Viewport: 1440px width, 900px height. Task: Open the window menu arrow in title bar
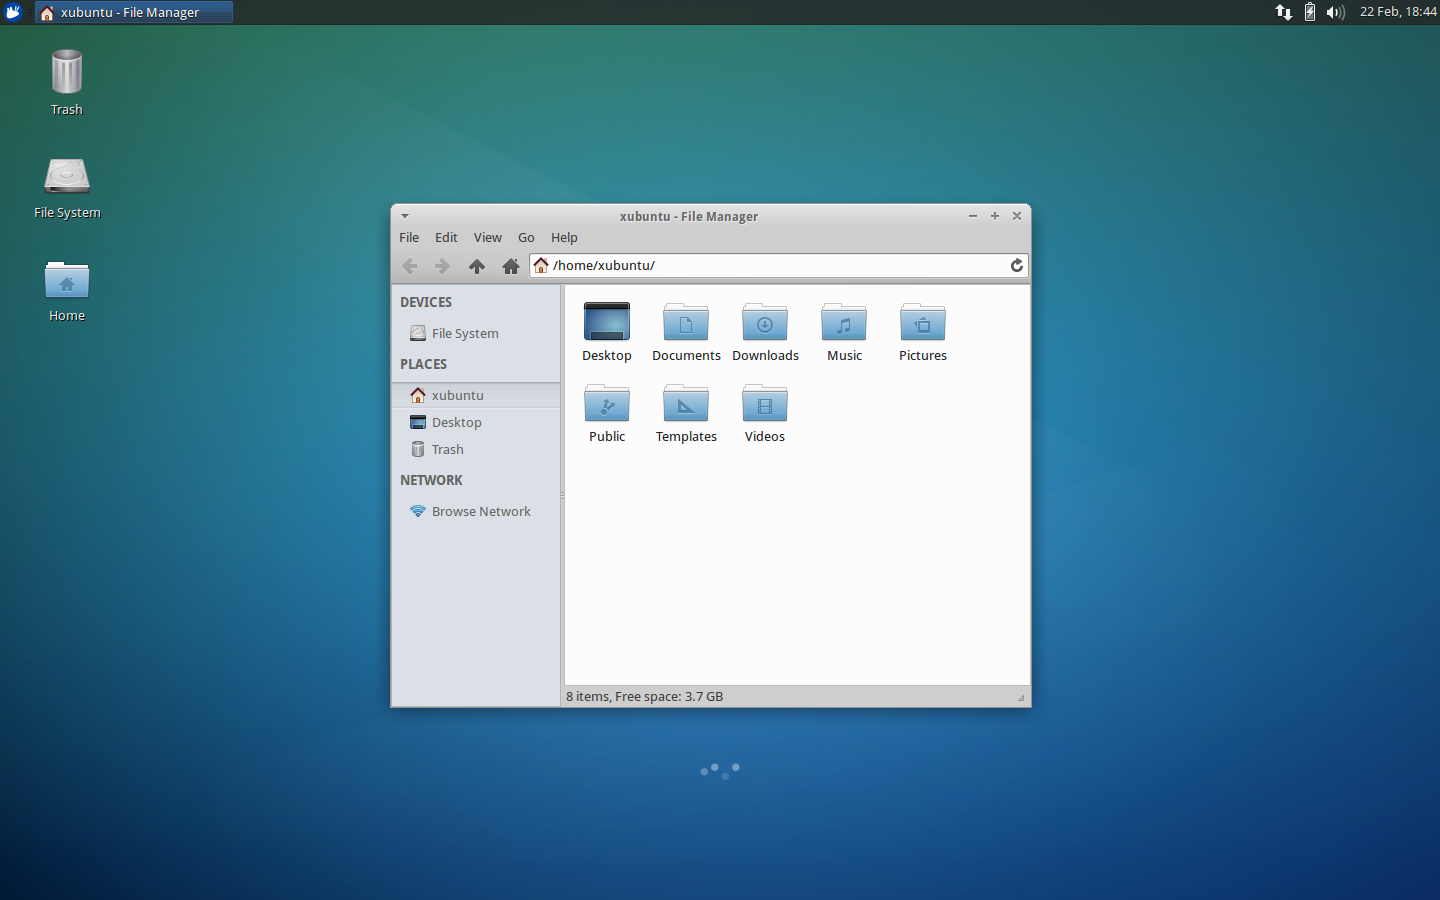[x=405, y=216]
